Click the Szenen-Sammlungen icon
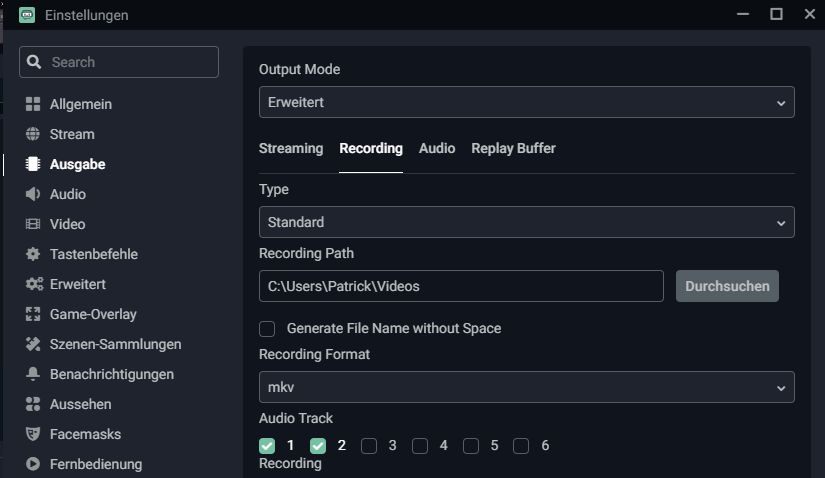Viewport: 825px width, 478px height. (x=33, y=344)
